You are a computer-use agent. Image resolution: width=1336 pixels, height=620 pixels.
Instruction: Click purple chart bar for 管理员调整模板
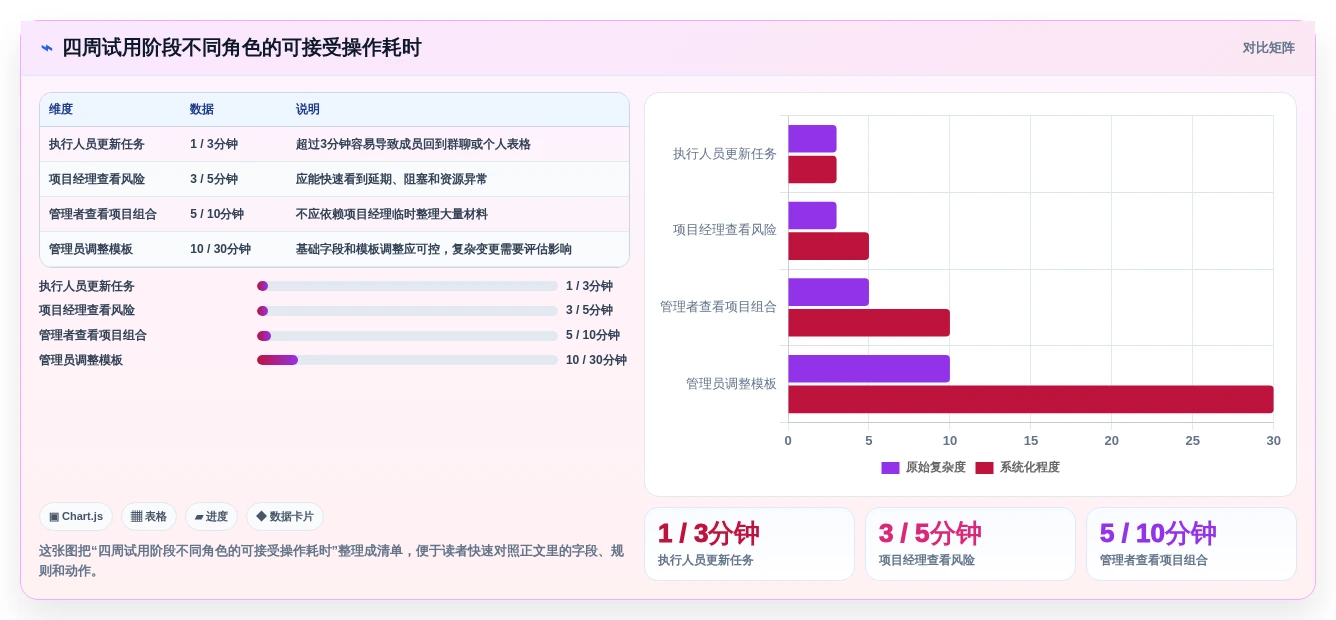[x=869, y=369]
